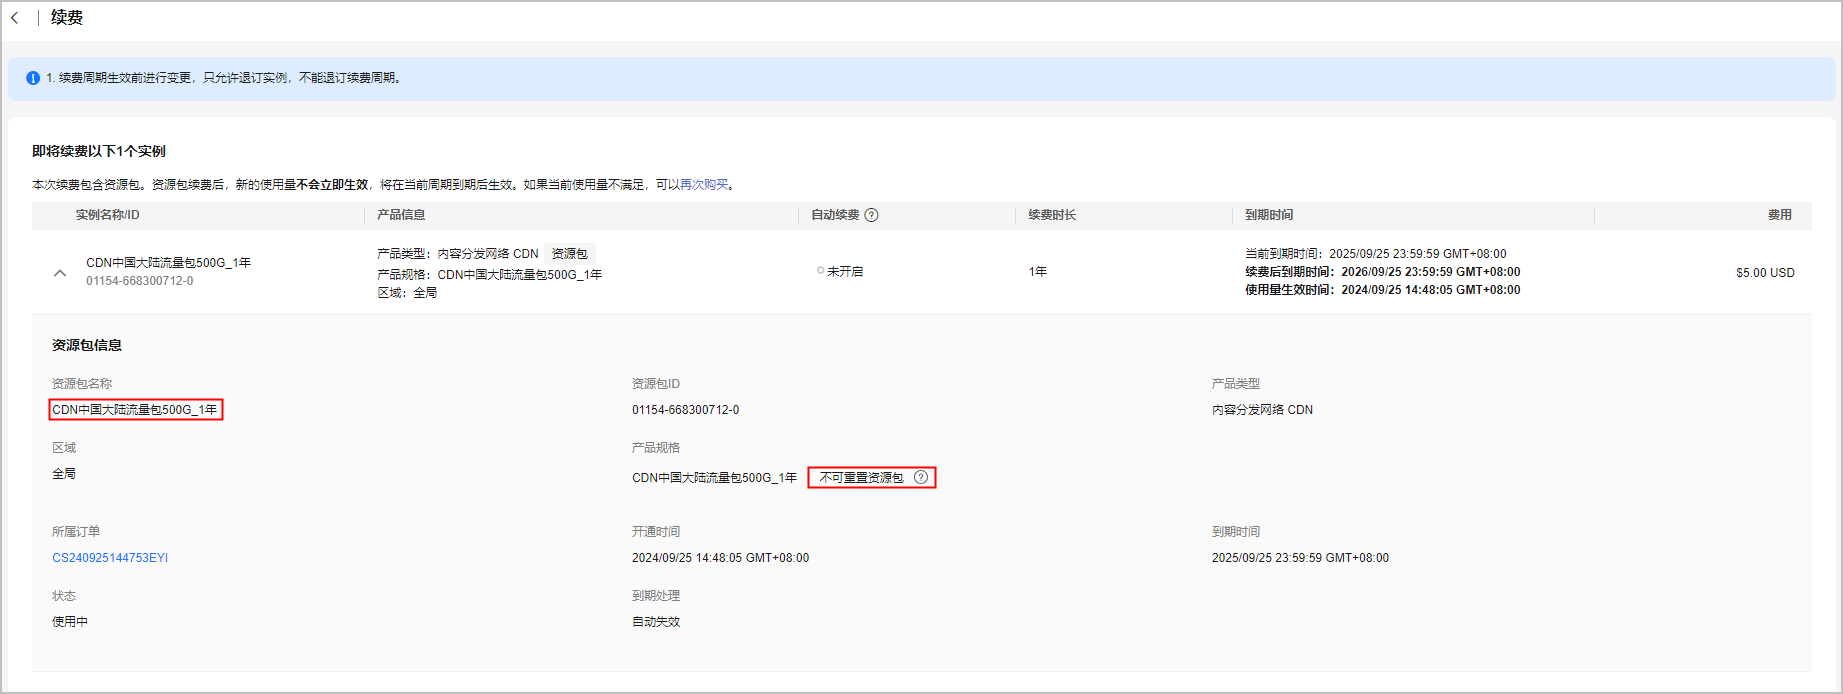Select the resource pack name under 资源包名称
Viewport: 1843px width, 694px height.
click(135, 410)
